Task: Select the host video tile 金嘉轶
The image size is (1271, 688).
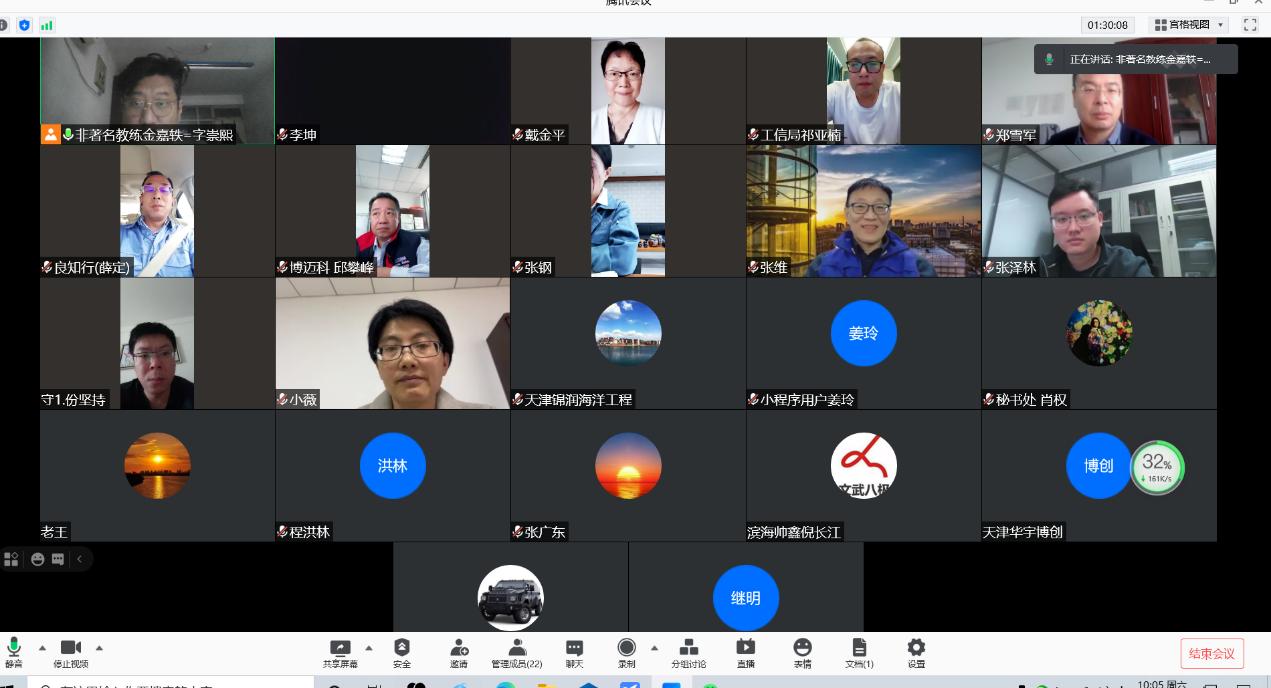Action: coord(157,91)
